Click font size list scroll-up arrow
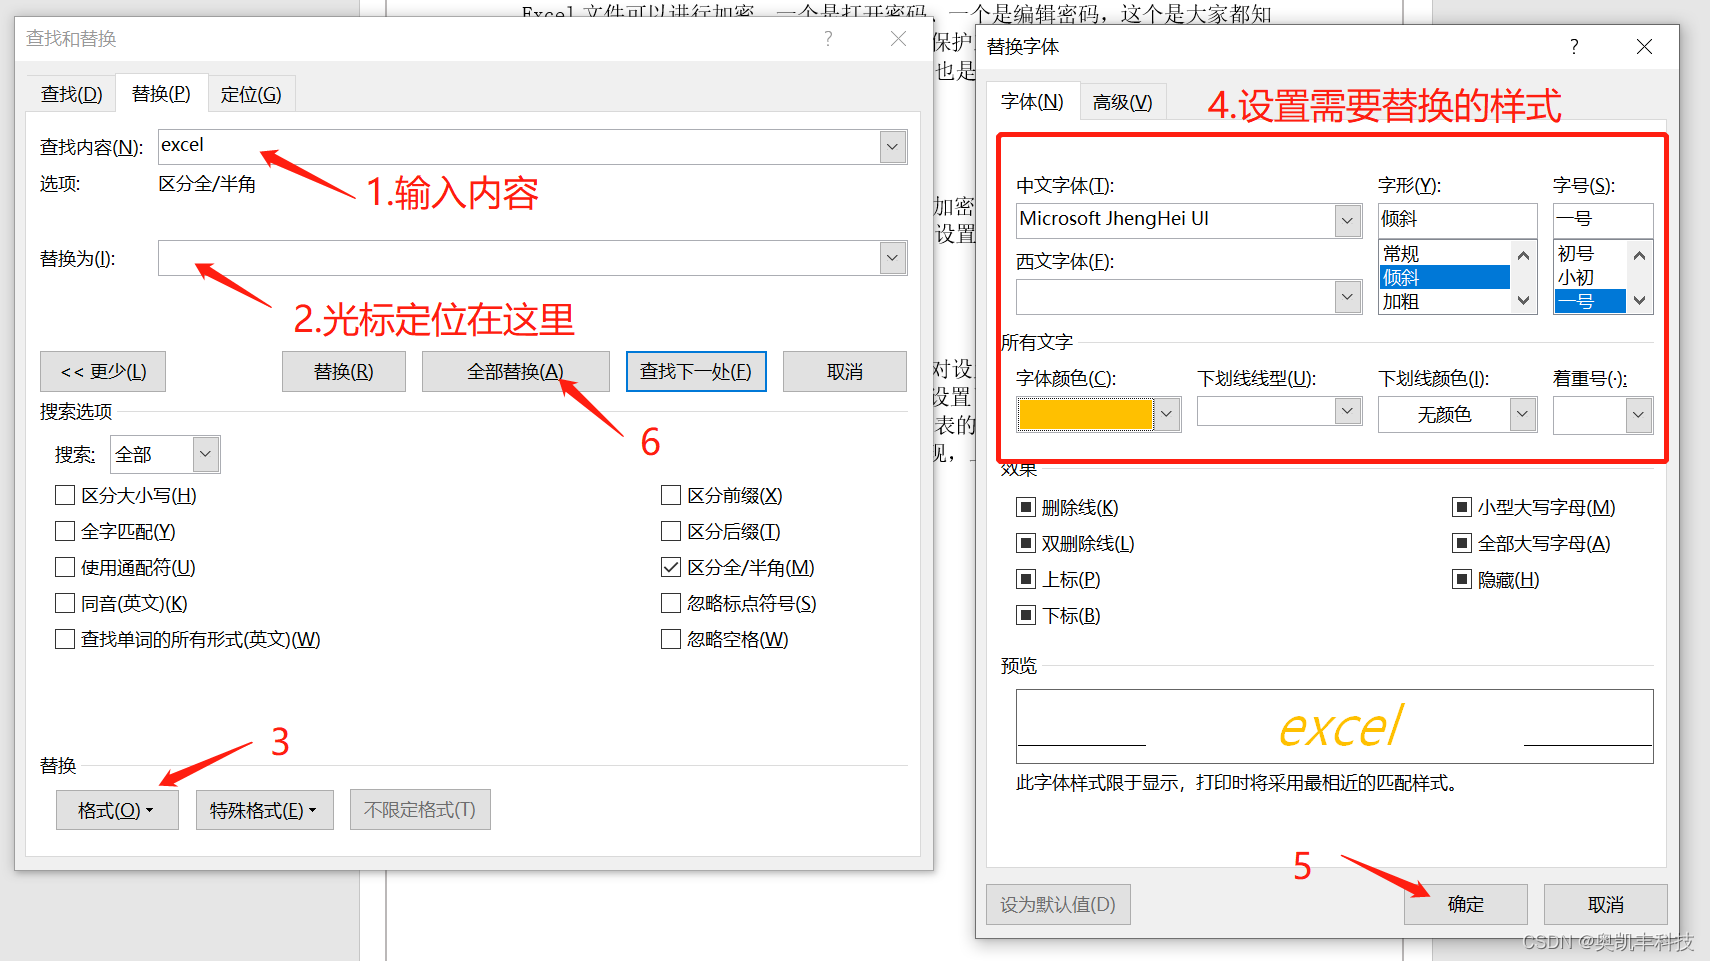Image resolution: width=1710 pixels, height=961 pixels. tap(1639, 255)
